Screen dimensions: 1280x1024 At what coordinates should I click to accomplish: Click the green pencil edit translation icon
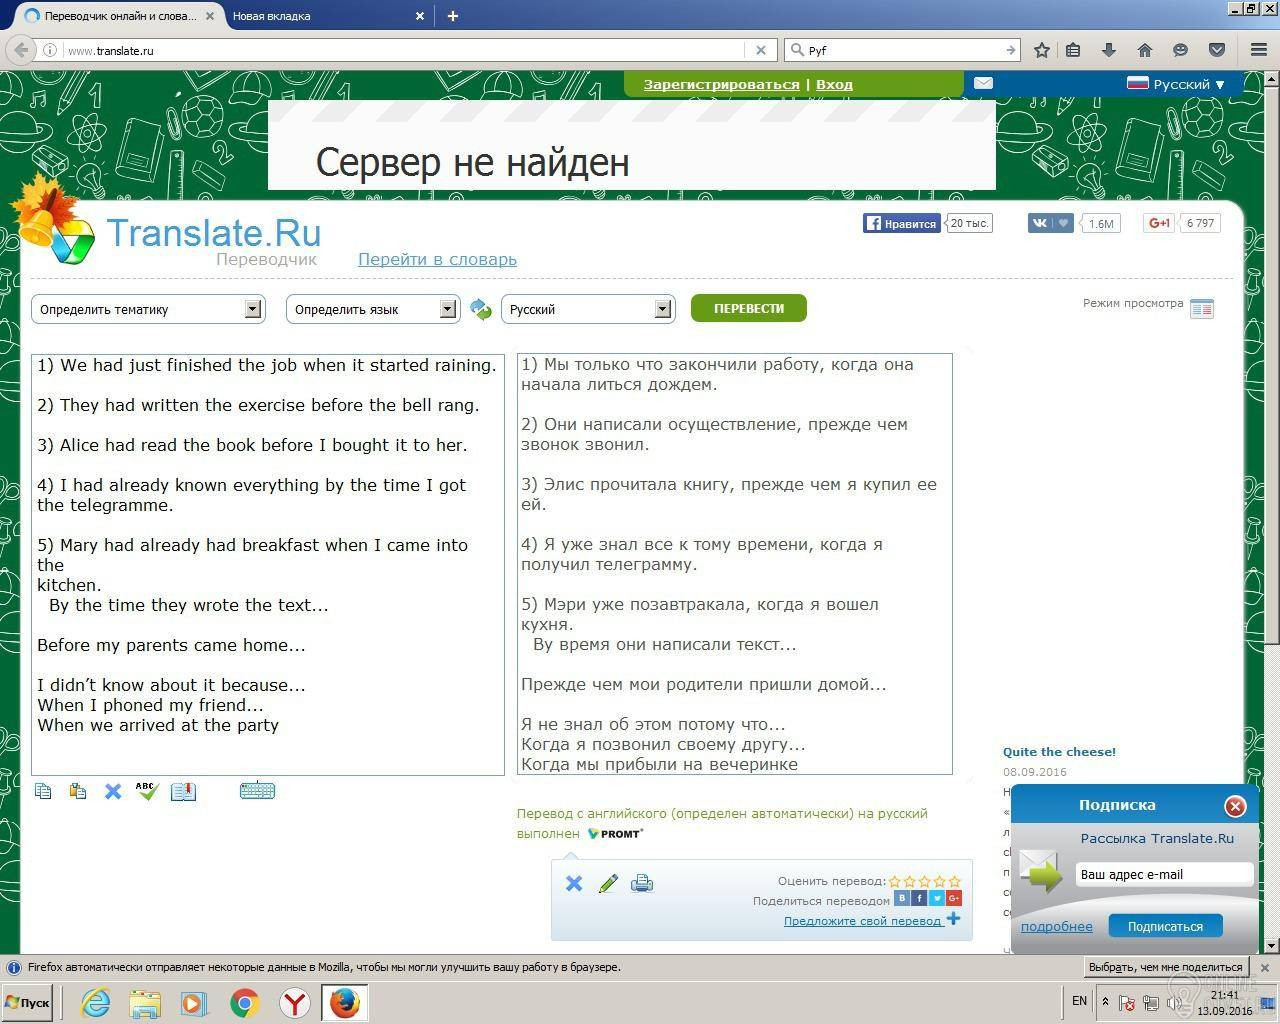[x=608, y=883]
